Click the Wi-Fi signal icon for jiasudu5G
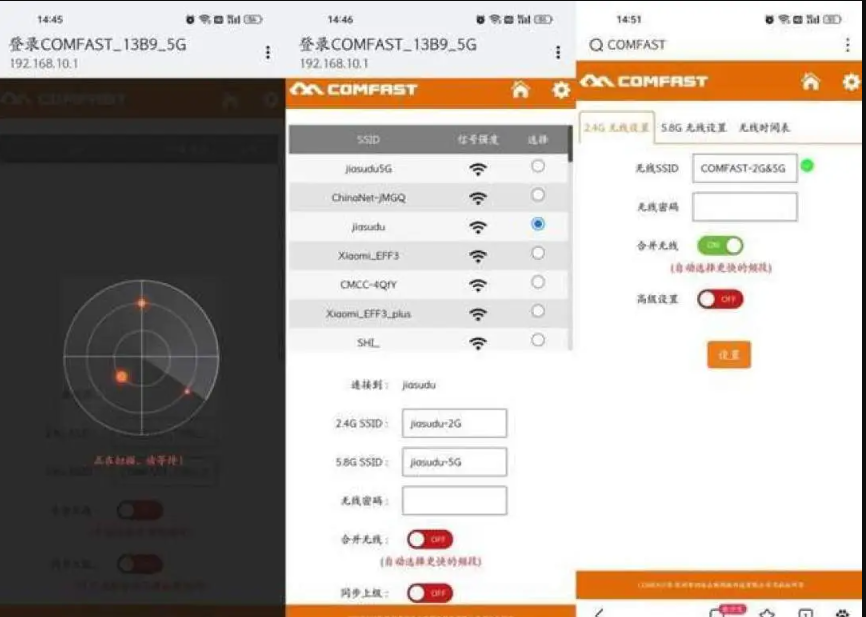The image size is (866, 617). coord(478,169)
